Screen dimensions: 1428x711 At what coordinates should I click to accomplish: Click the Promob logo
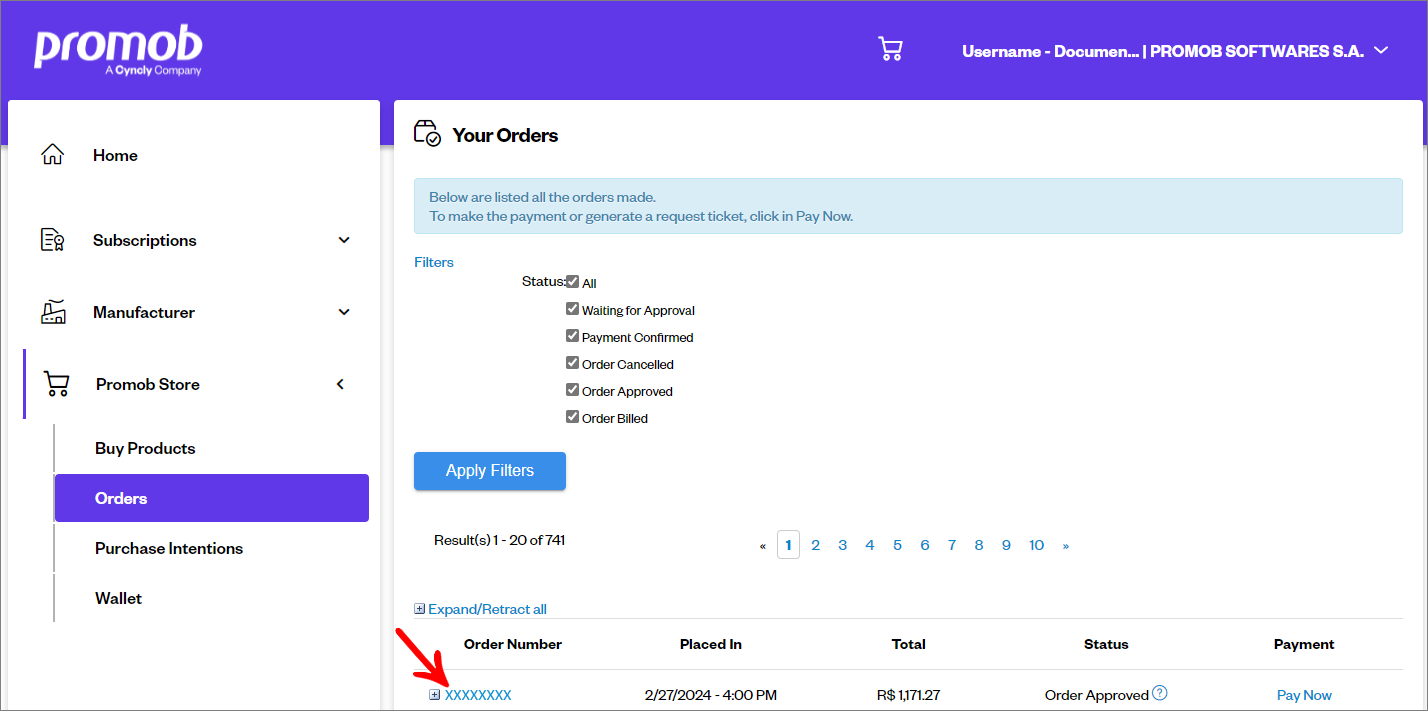click(118, 52)
